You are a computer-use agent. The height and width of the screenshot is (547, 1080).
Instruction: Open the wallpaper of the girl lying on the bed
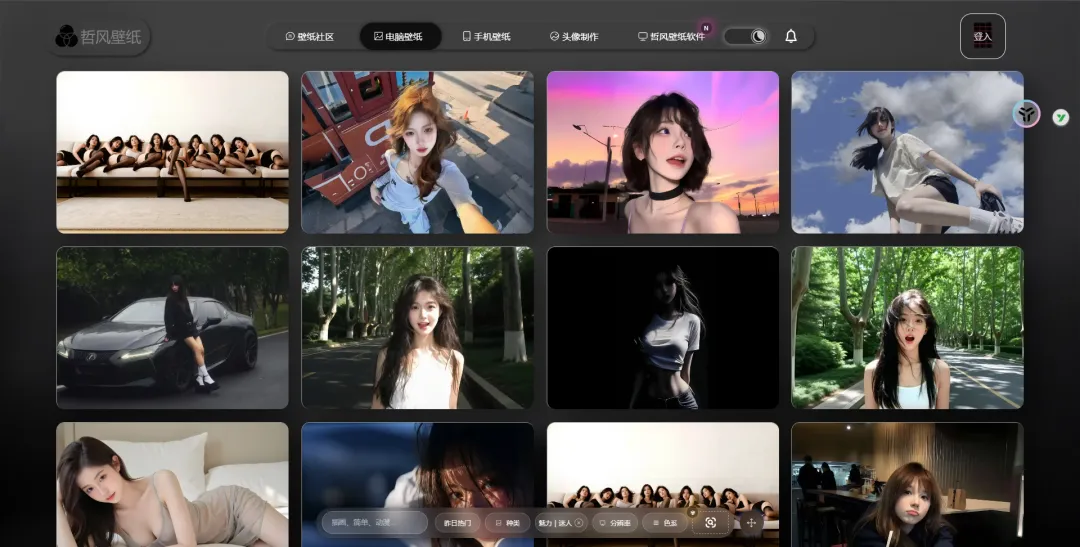172,485
